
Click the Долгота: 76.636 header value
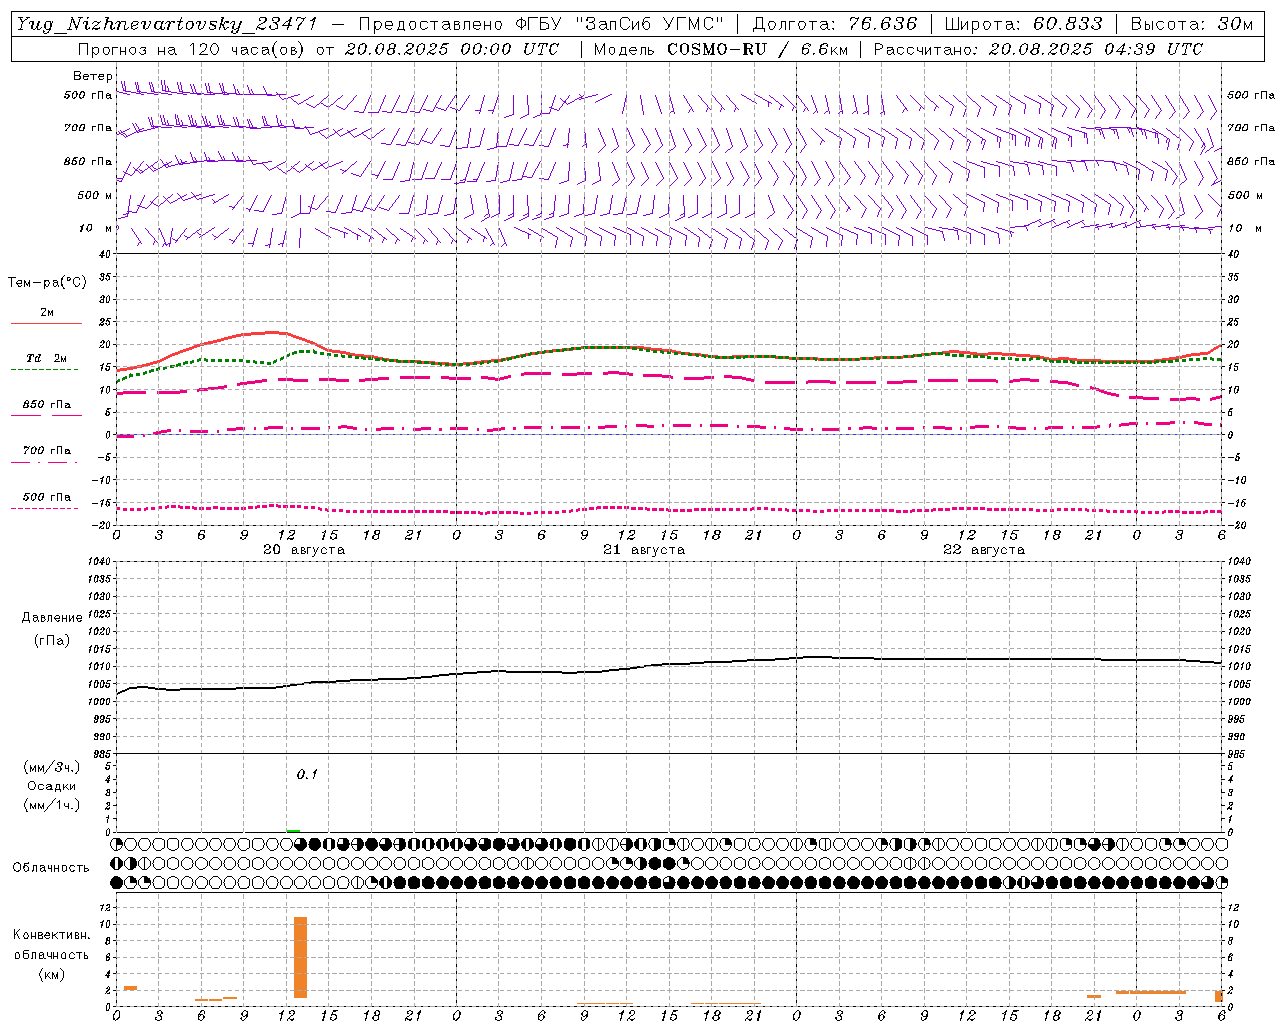point(835,25)
